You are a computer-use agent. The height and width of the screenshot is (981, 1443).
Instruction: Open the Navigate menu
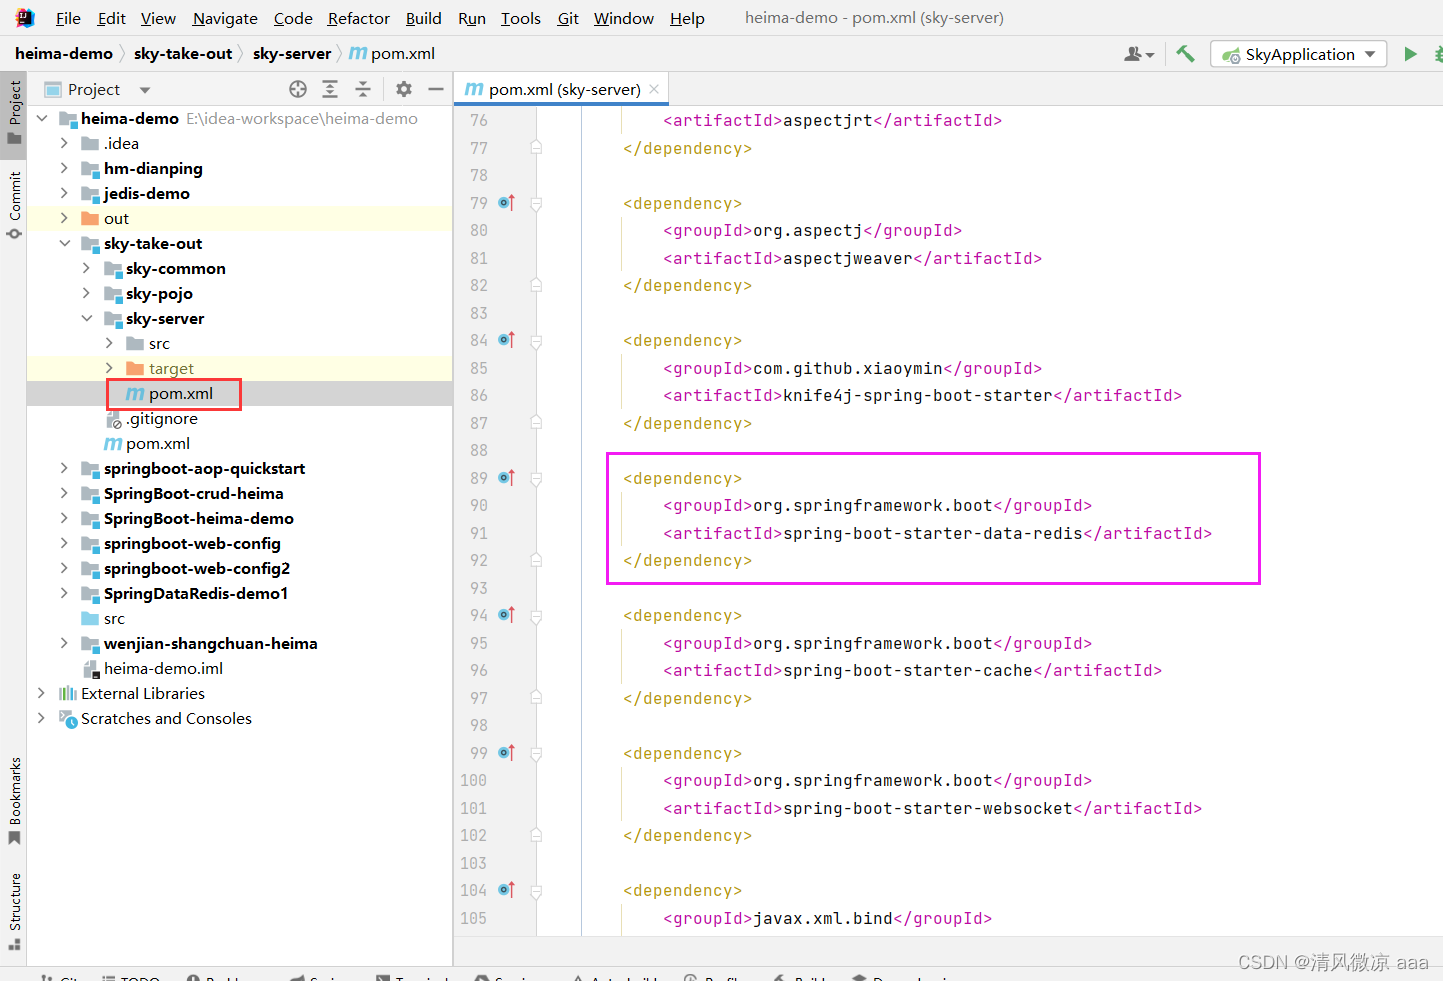225,18
